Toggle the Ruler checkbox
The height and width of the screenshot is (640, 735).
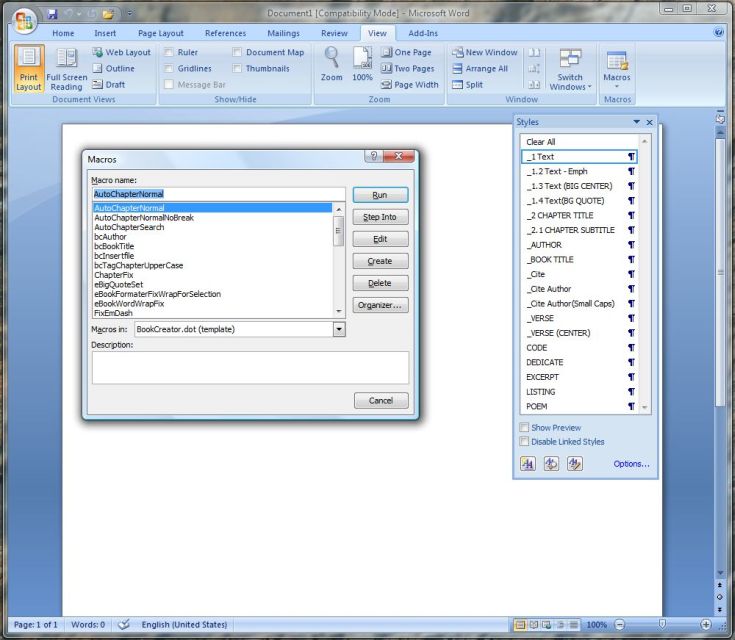[x=169, y=53]
